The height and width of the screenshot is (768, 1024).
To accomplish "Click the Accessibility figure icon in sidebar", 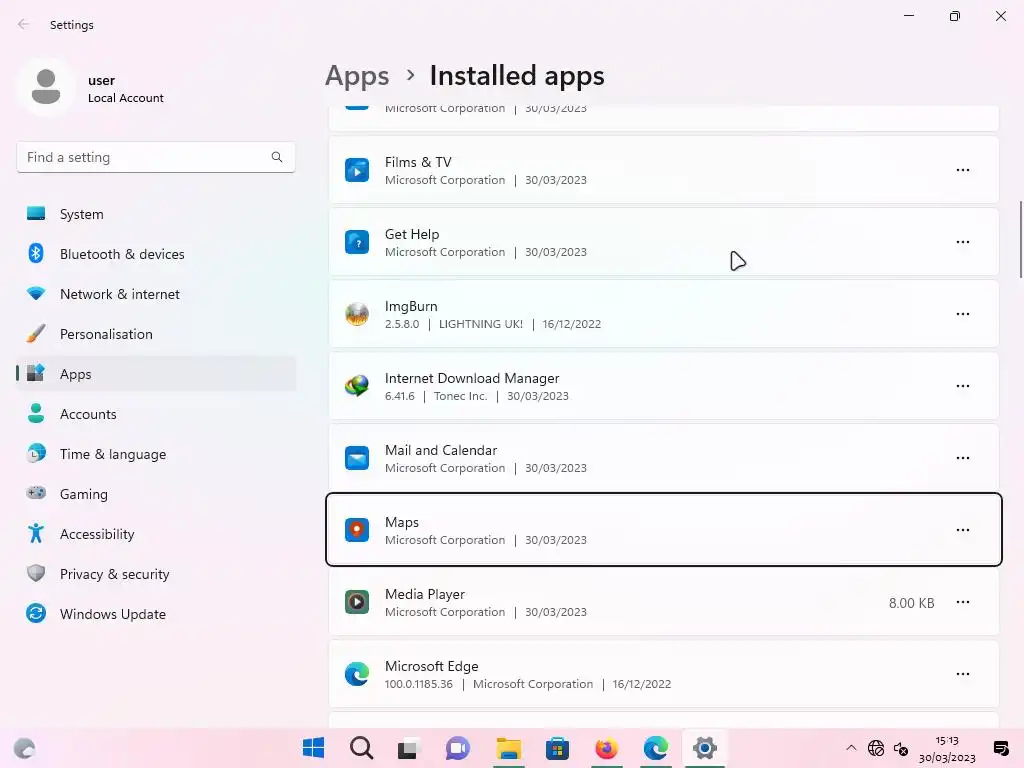I will (x=36, y=534).
